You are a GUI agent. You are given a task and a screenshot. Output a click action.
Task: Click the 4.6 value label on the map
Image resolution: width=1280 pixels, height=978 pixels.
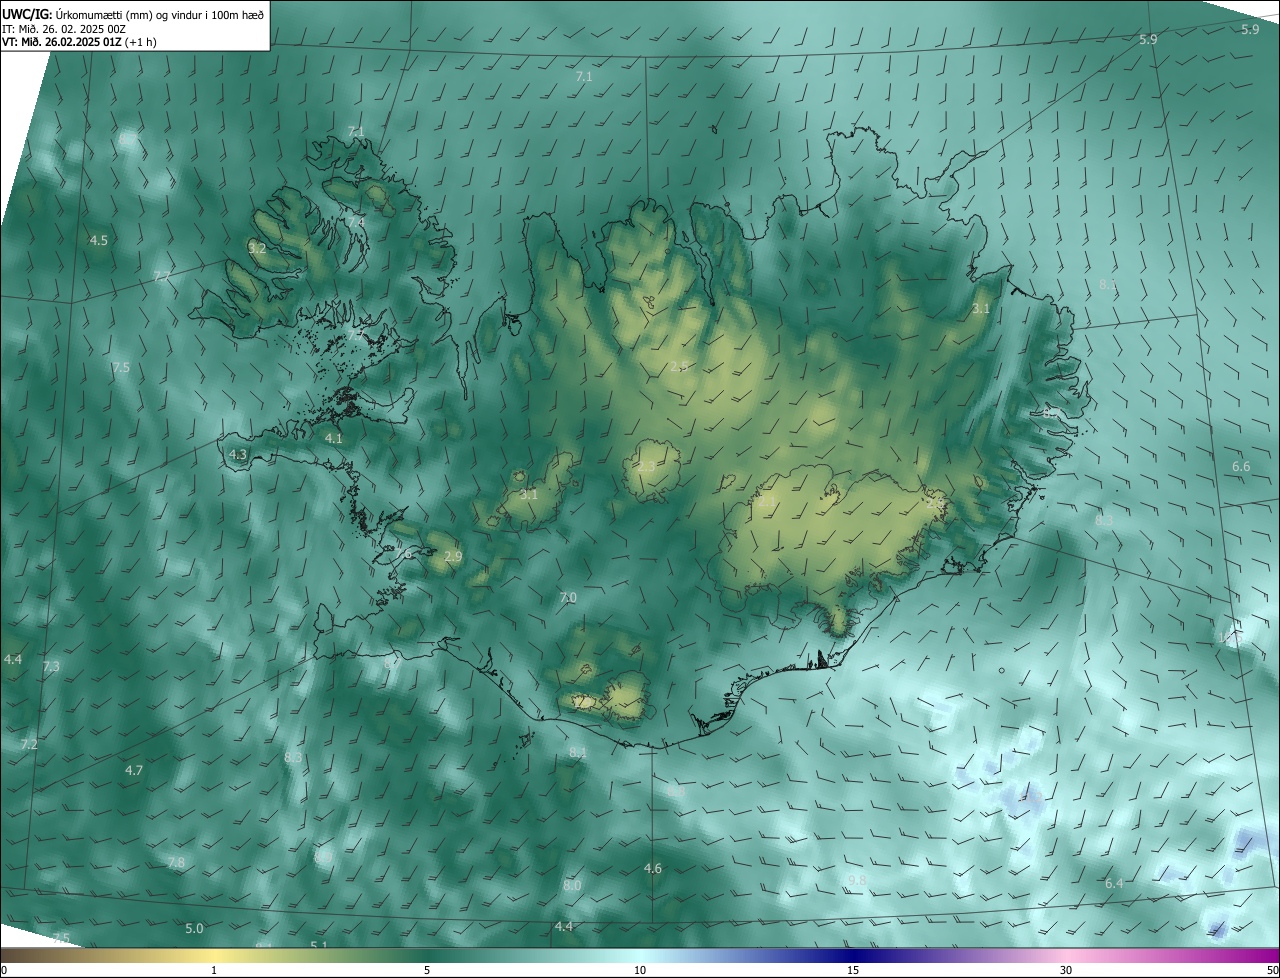652,869
